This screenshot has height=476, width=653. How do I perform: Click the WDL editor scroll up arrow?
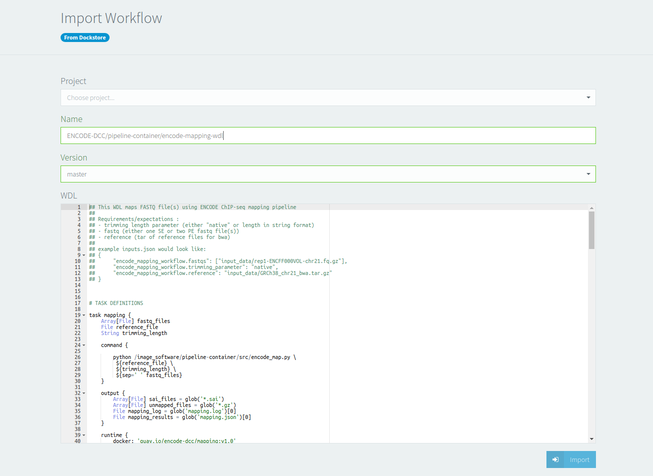tap(591, 207)
